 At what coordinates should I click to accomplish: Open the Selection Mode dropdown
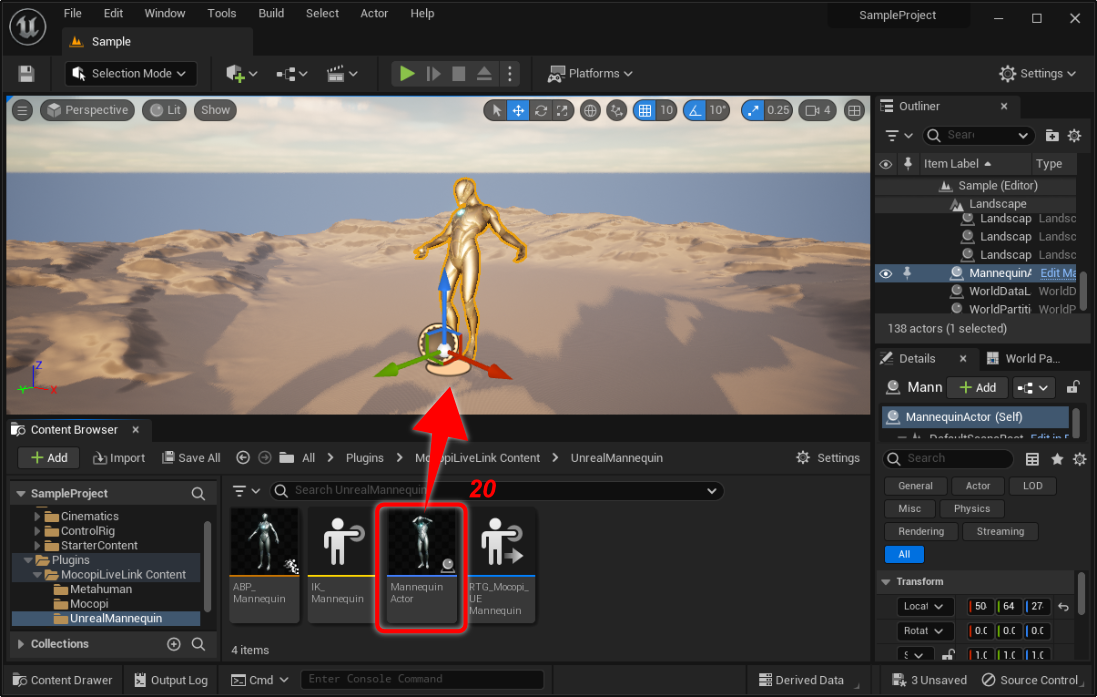tap(131, 73)
